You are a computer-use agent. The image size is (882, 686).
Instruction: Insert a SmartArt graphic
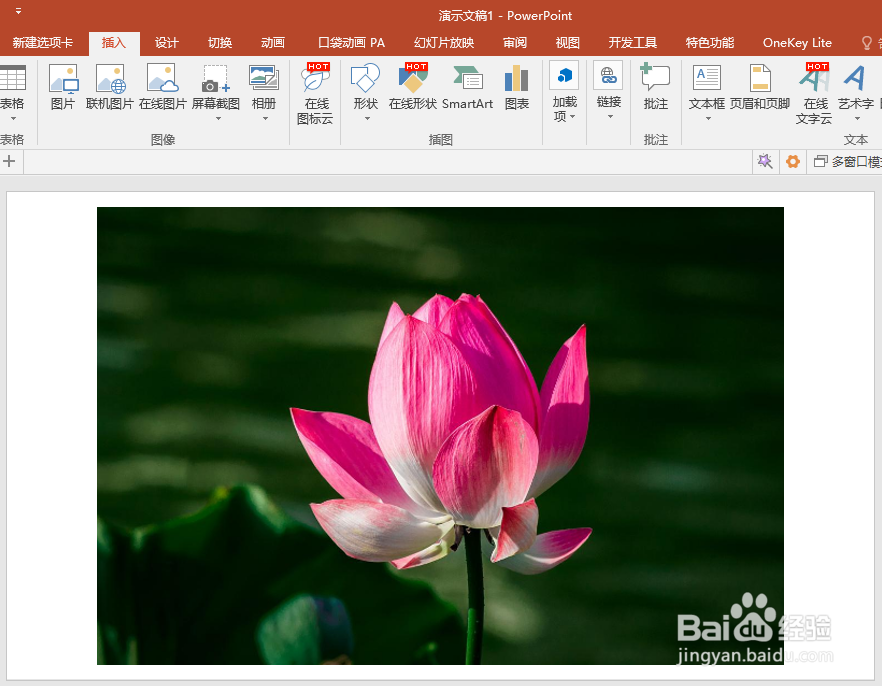pos(467,78)
